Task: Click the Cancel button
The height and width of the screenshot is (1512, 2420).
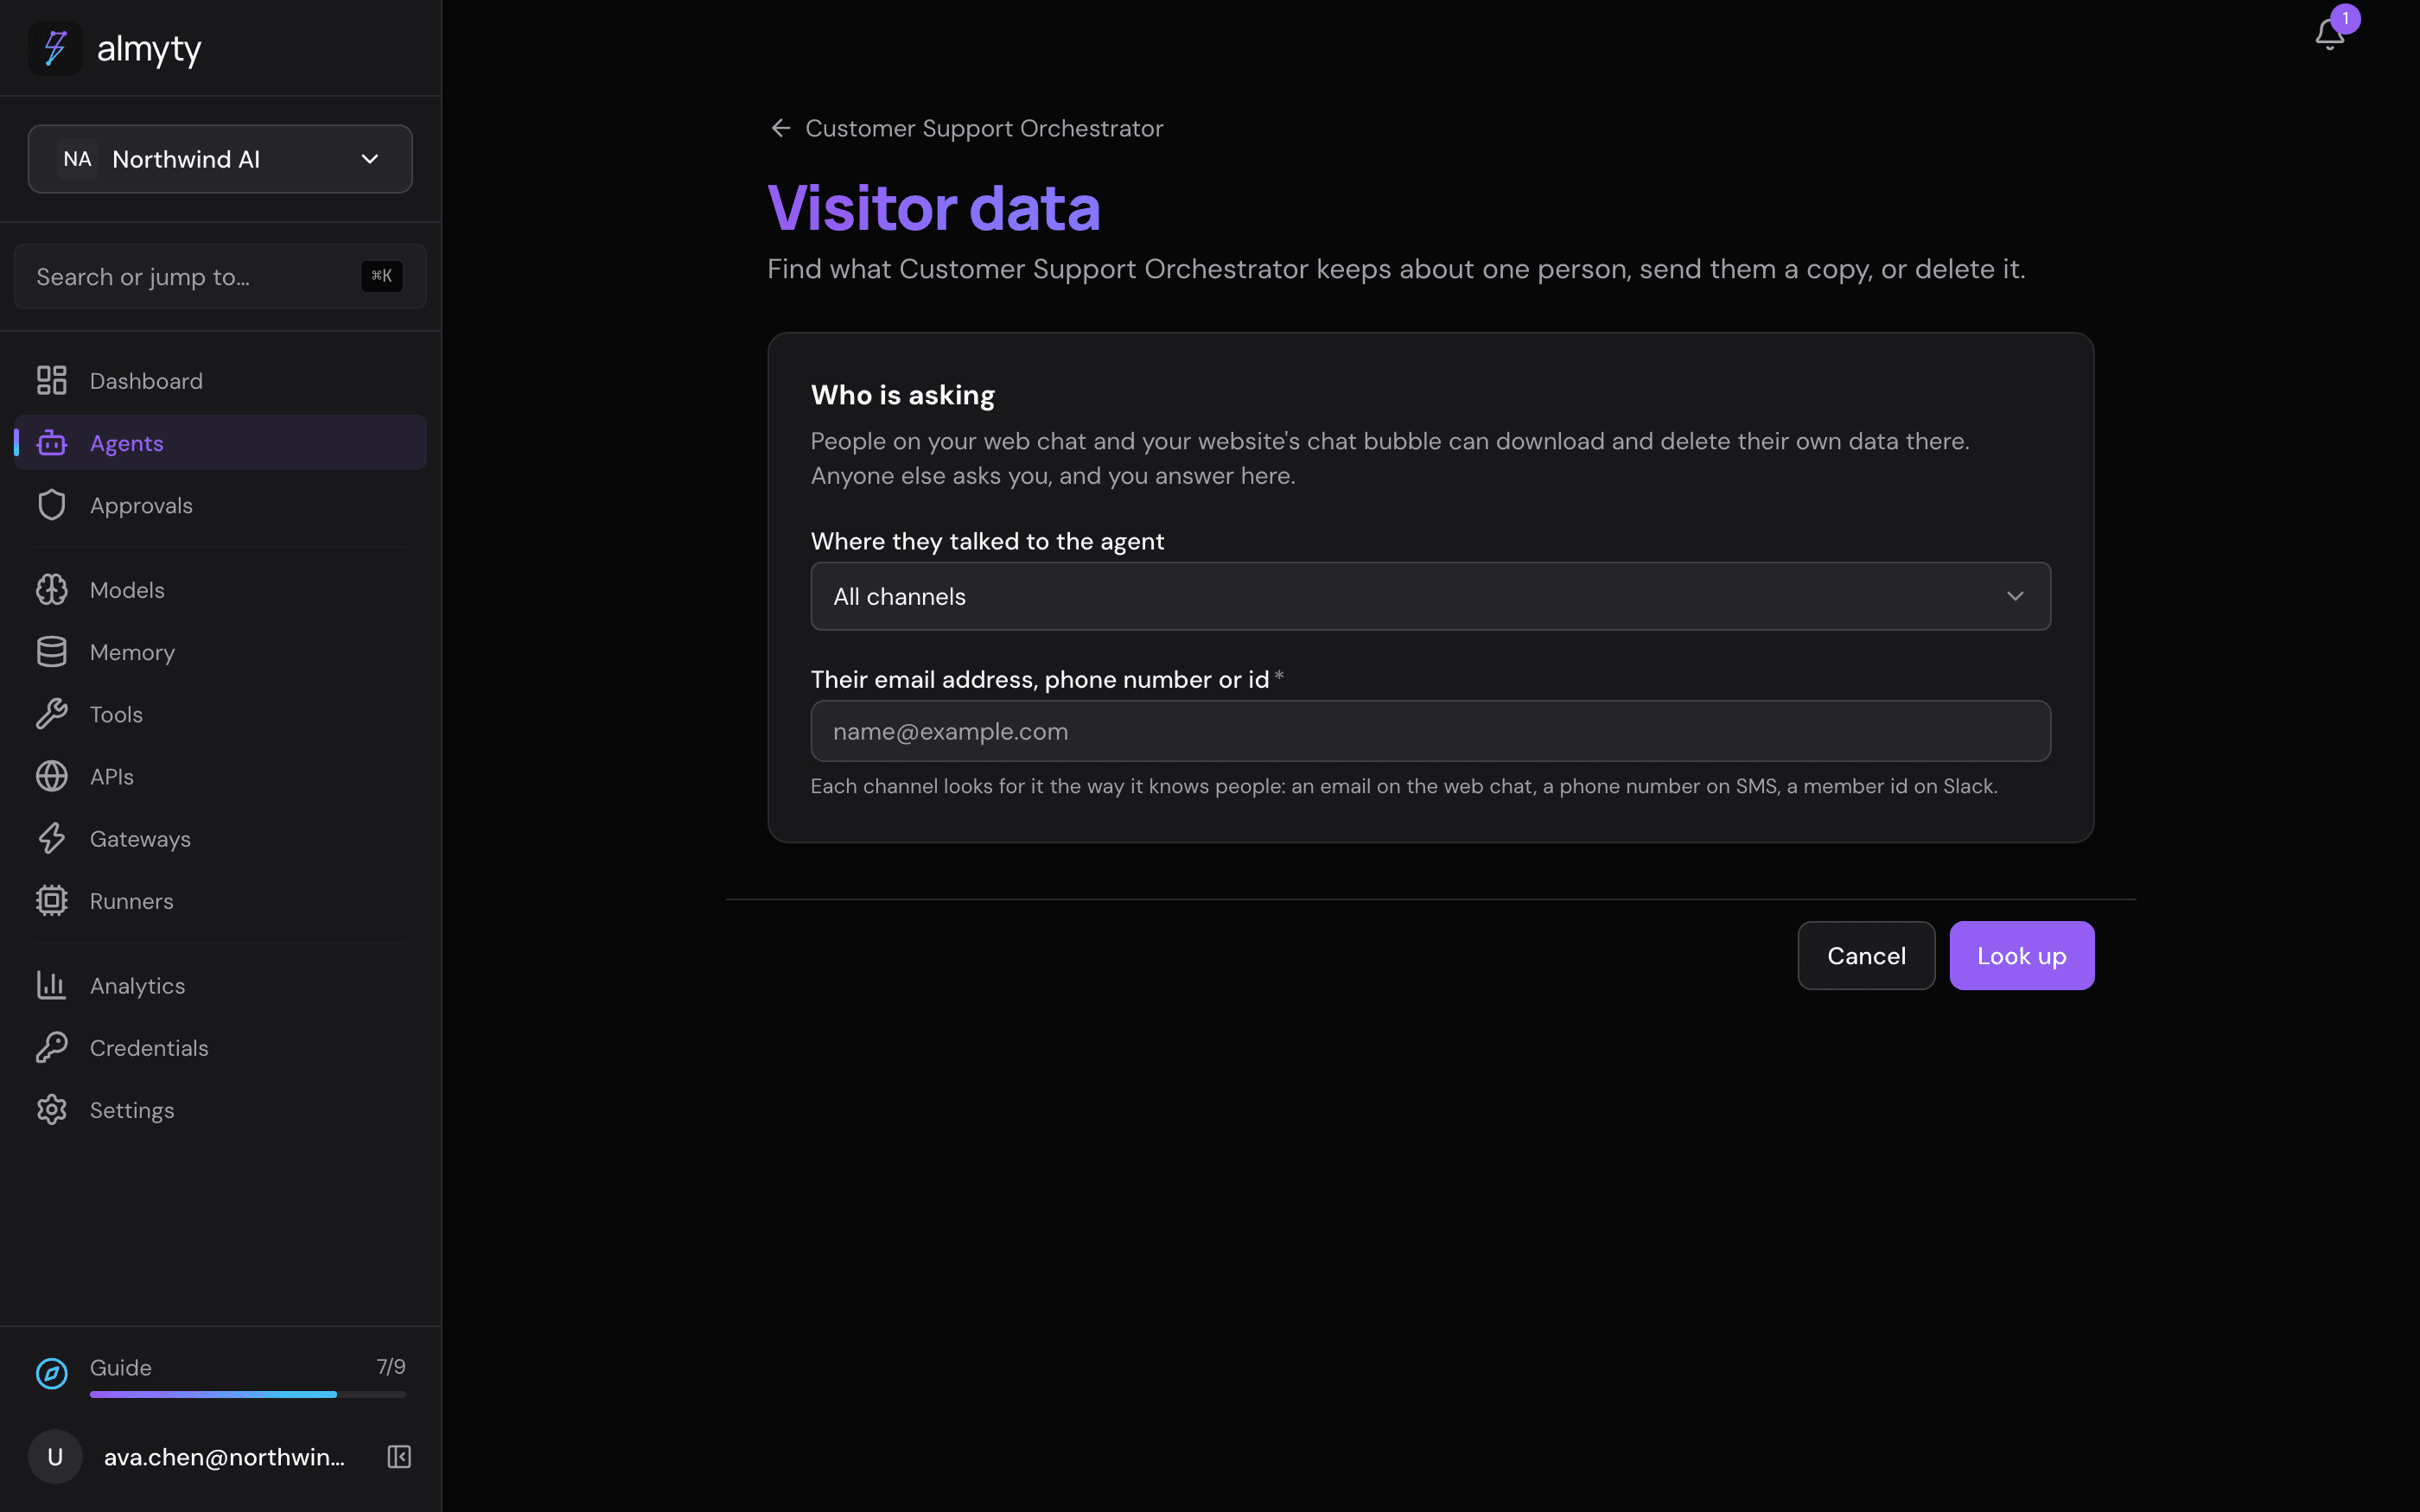Action: pyautogui.click(x=1866, y=955)
